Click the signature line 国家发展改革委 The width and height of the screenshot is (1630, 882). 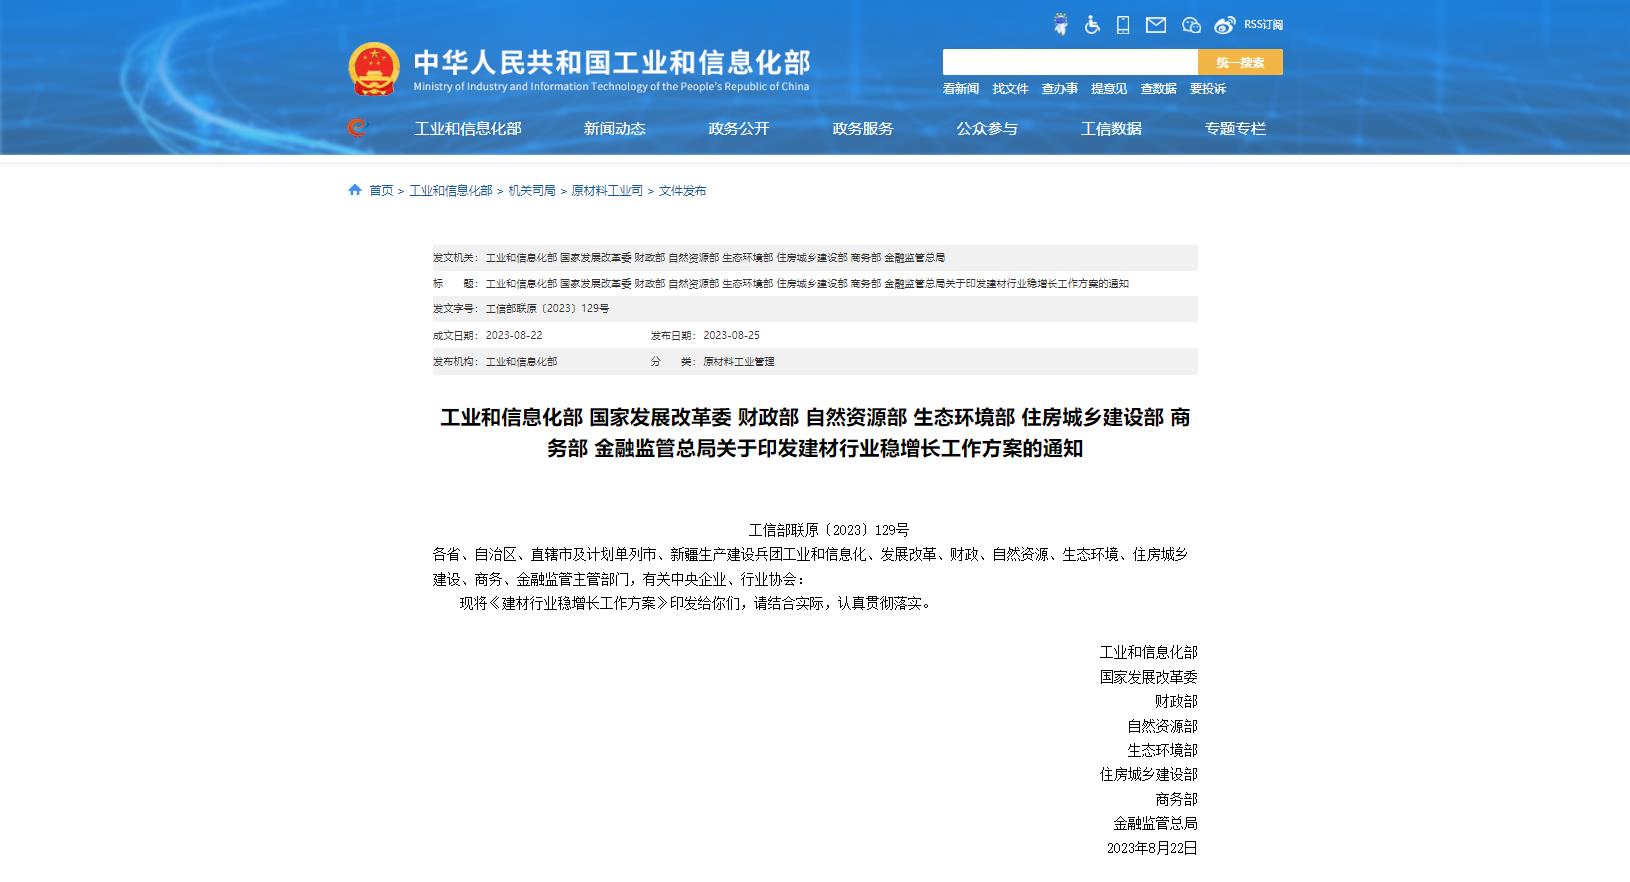click(x=1148, y=677)
